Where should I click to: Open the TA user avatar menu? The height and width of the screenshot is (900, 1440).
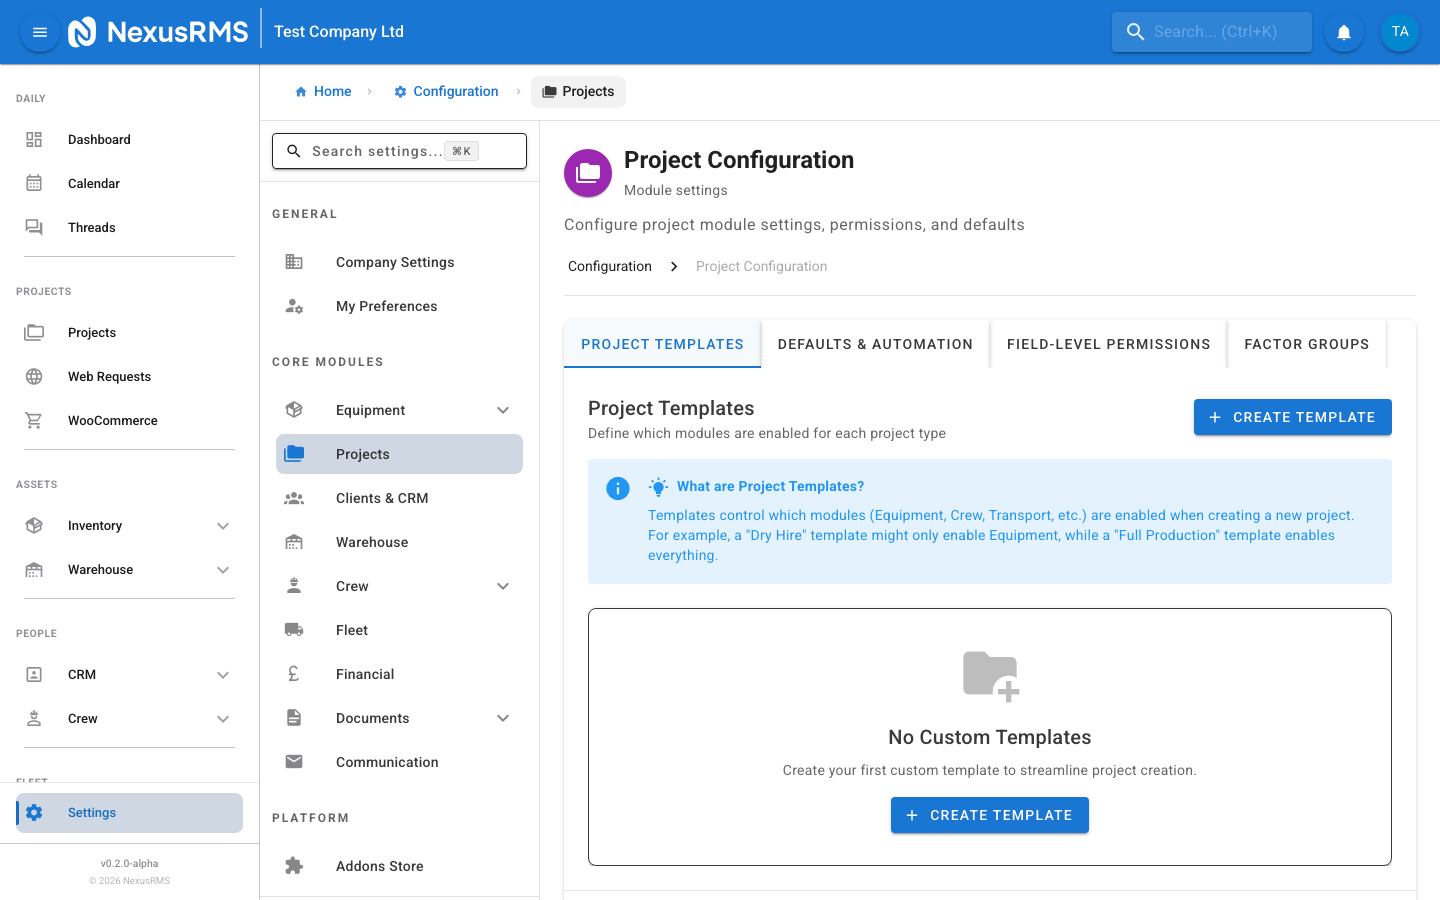(1399, 32)
